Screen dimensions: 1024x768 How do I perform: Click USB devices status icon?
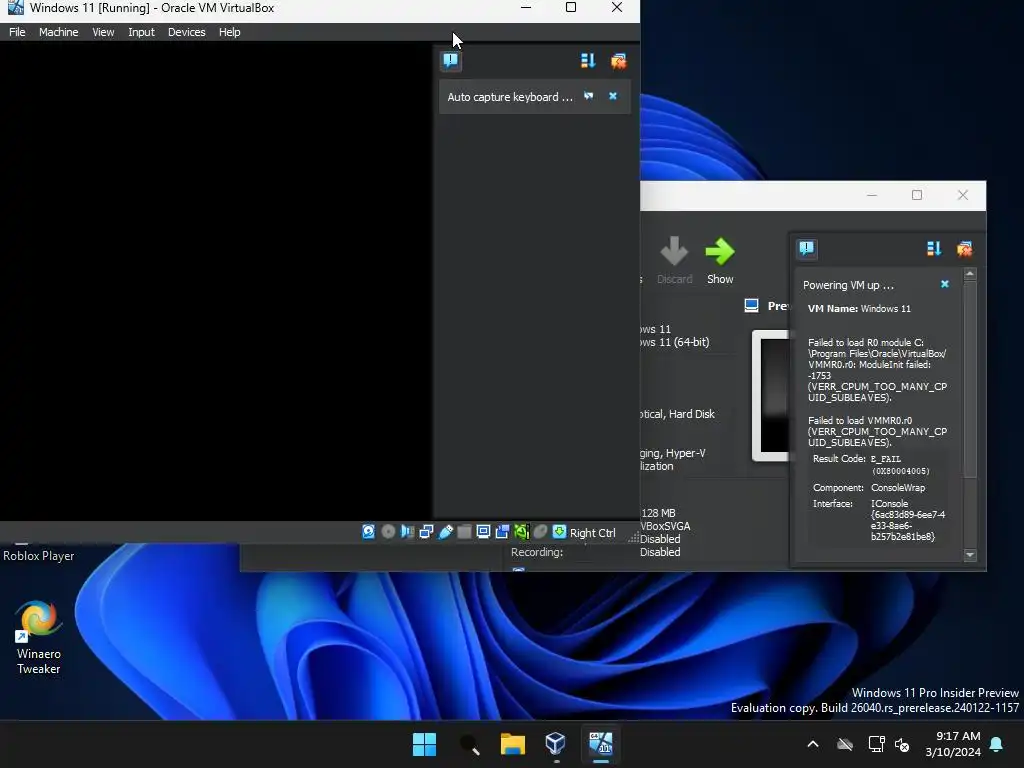click(445, 532)
